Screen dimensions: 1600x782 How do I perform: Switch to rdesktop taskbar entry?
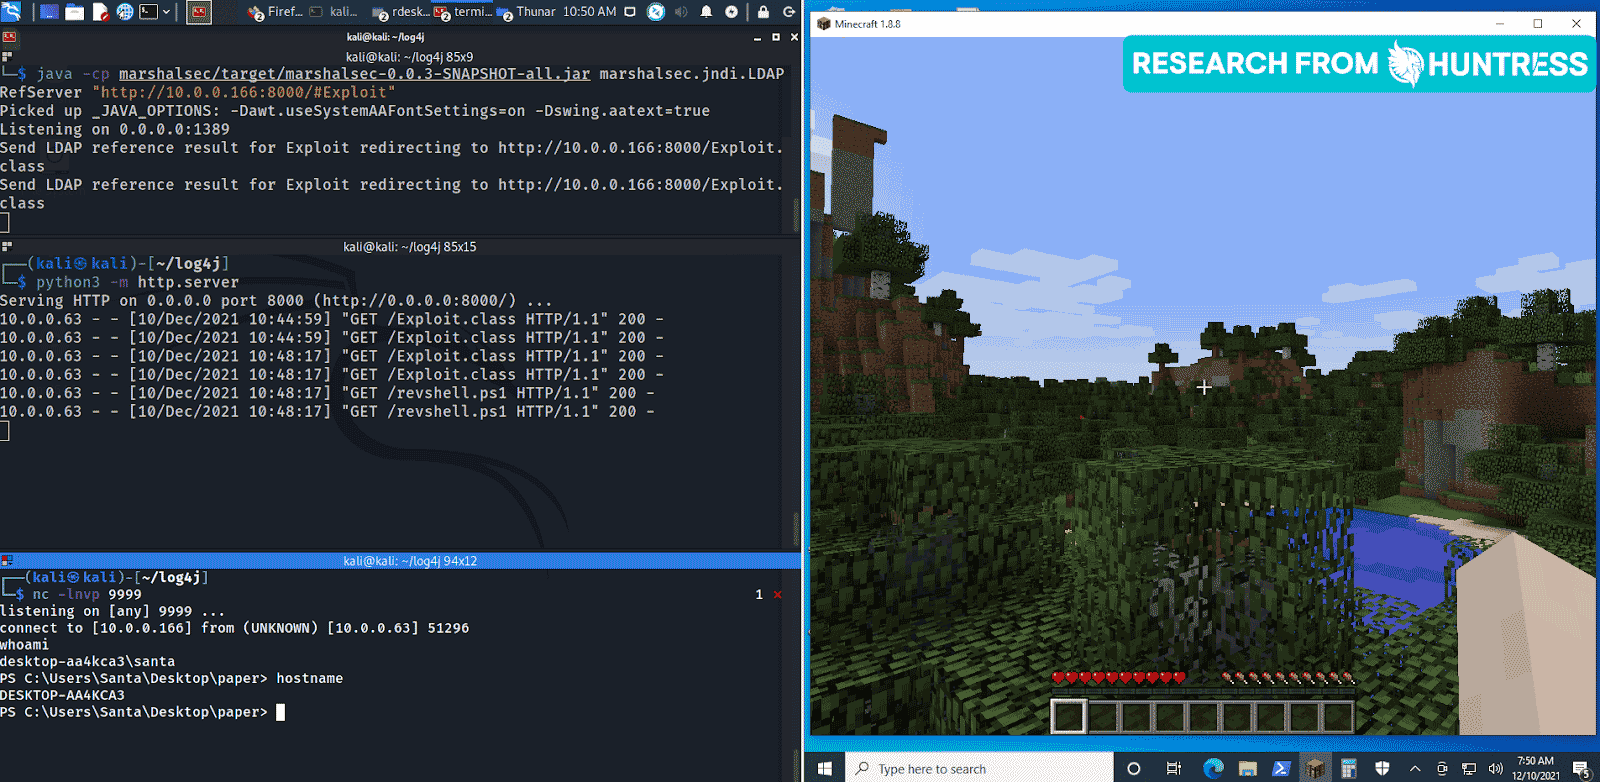tap(400, 12)
